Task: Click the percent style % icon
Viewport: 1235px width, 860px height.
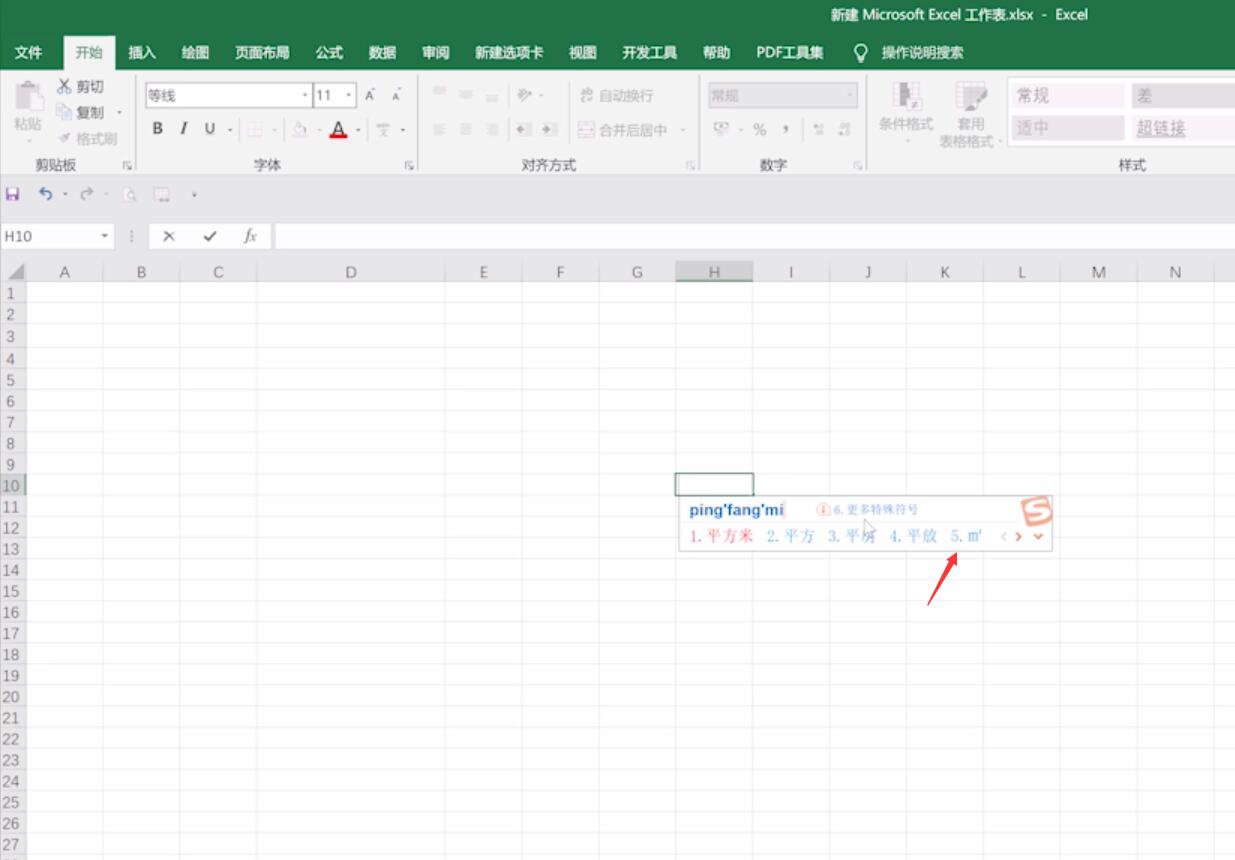Action: tap(759, 130)
